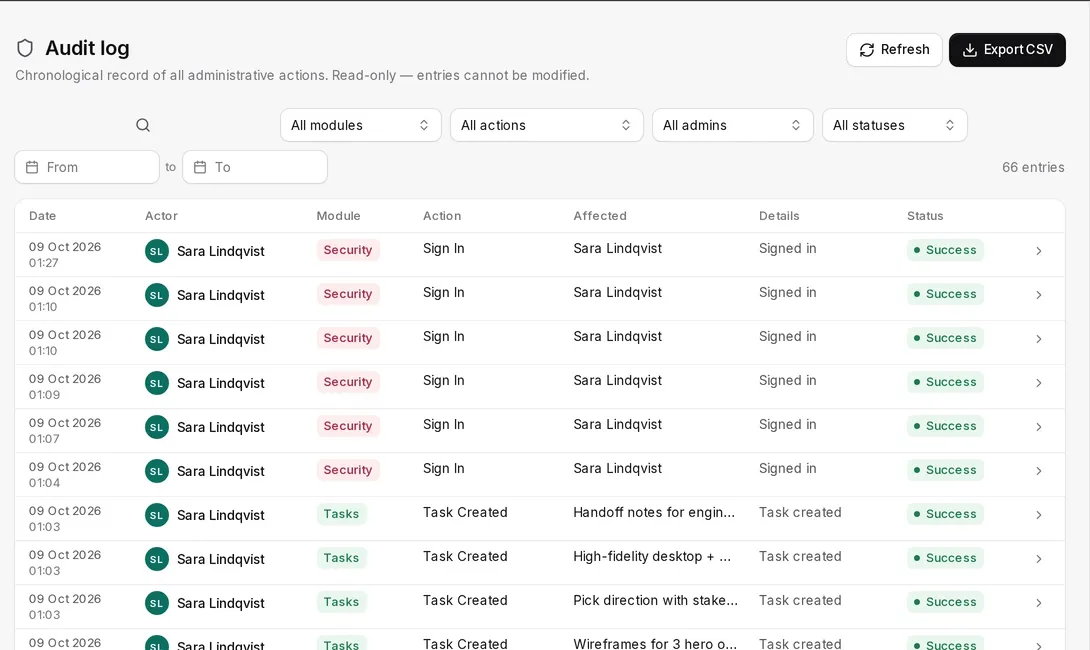Click 'High-fidelity desktop + ...' affected cell
The height and width of the screenshot is (650, 1090).
(652, 557)
